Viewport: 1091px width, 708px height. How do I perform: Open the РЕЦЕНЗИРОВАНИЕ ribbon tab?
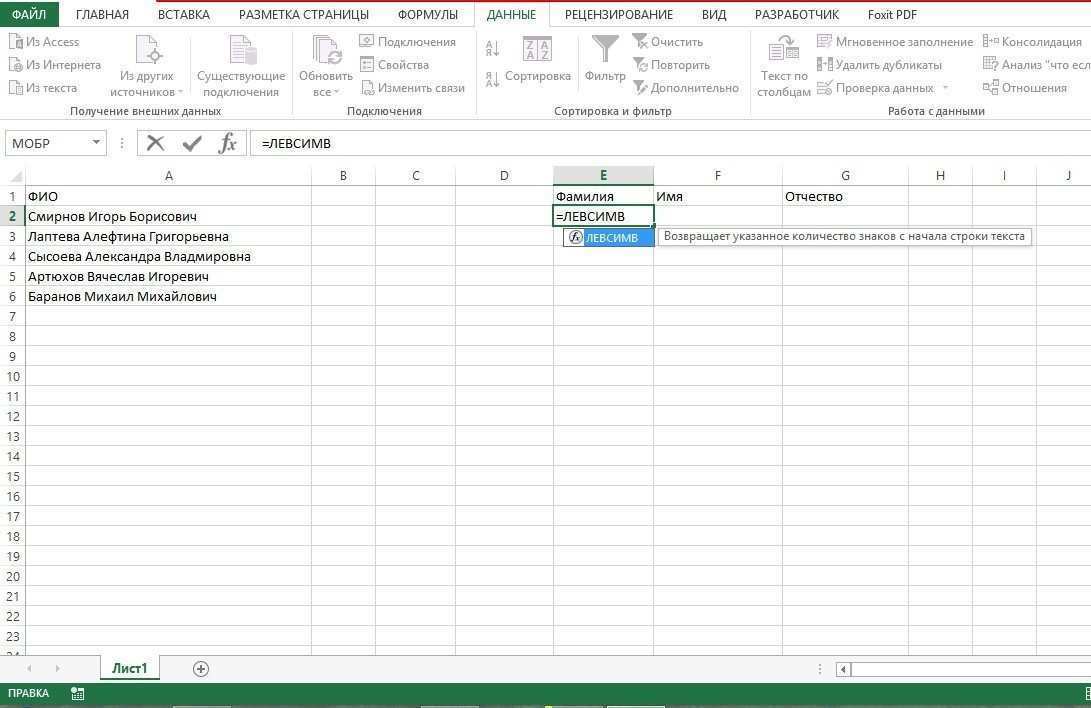[620, 14]
